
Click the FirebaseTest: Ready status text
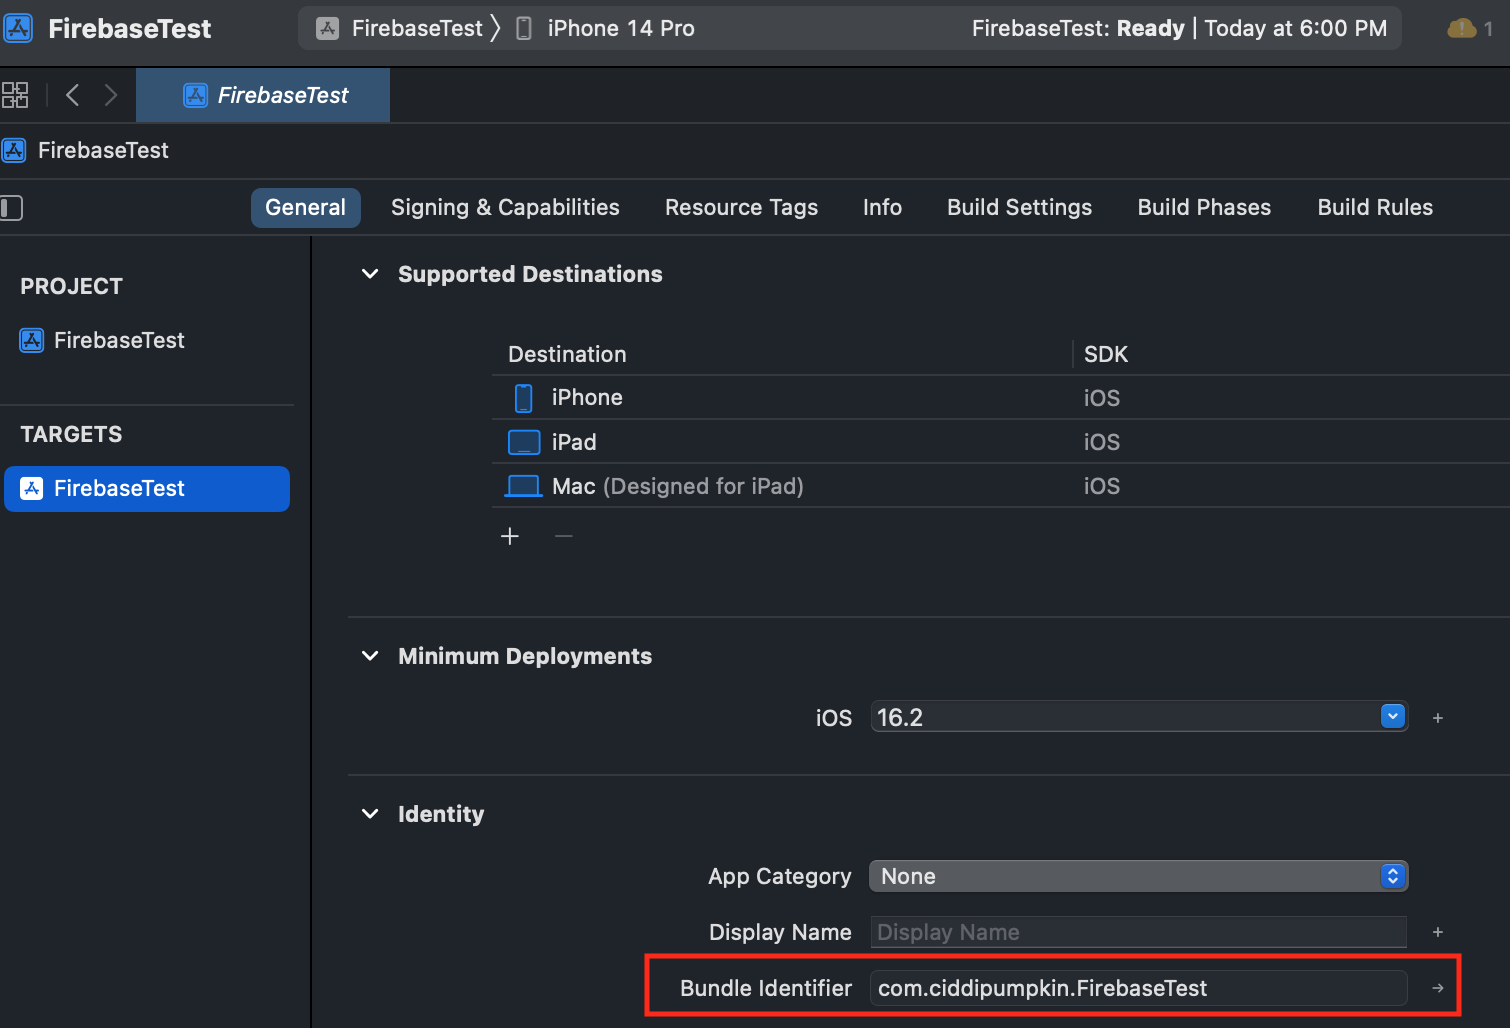click(1078, 28)
